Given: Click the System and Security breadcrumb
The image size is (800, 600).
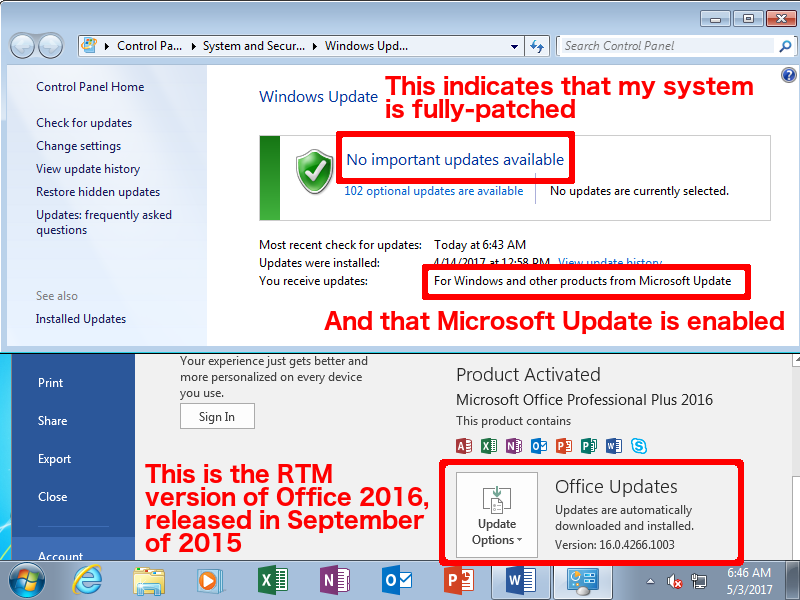Looking at the screenshot, I should coord(254,46).
